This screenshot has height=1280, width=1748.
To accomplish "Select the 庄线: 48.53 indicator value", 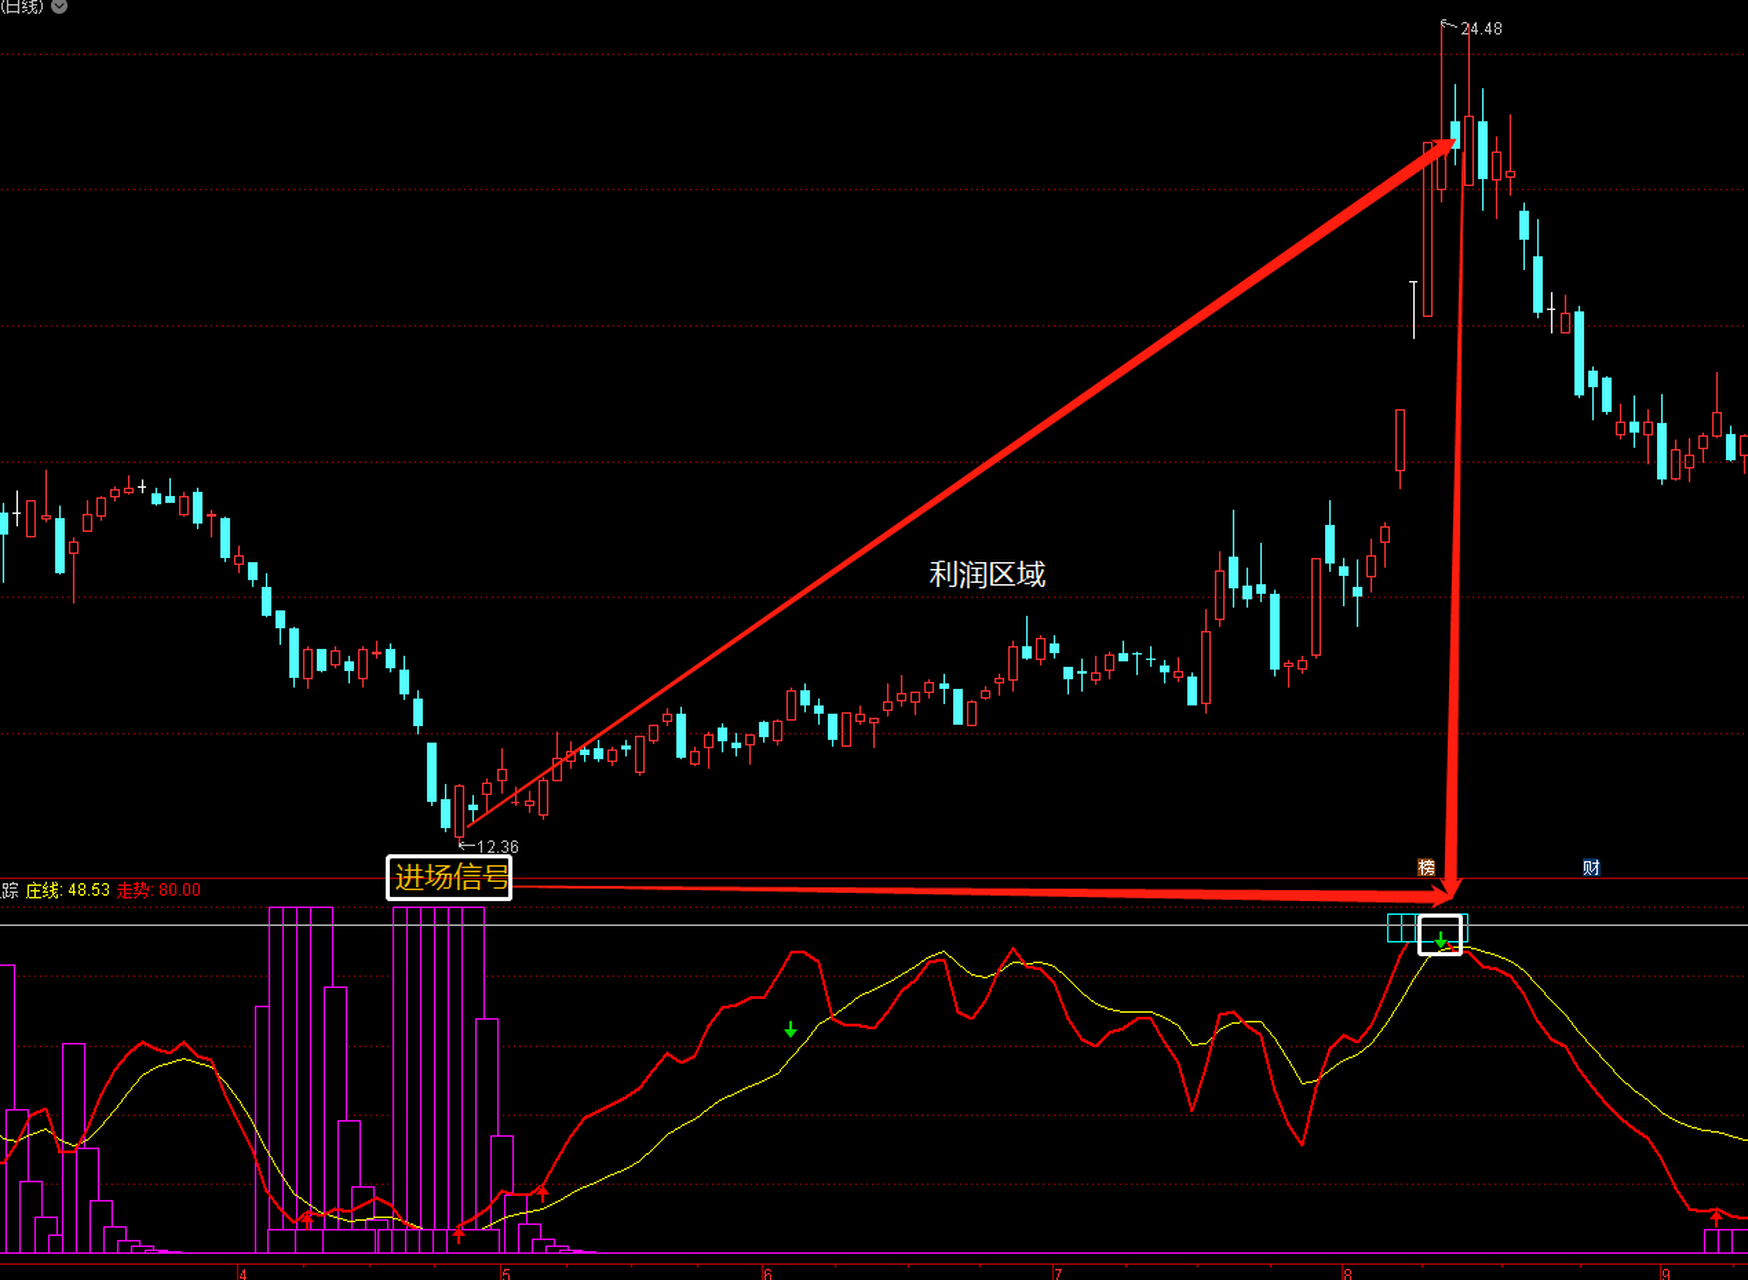I will 67,890.
